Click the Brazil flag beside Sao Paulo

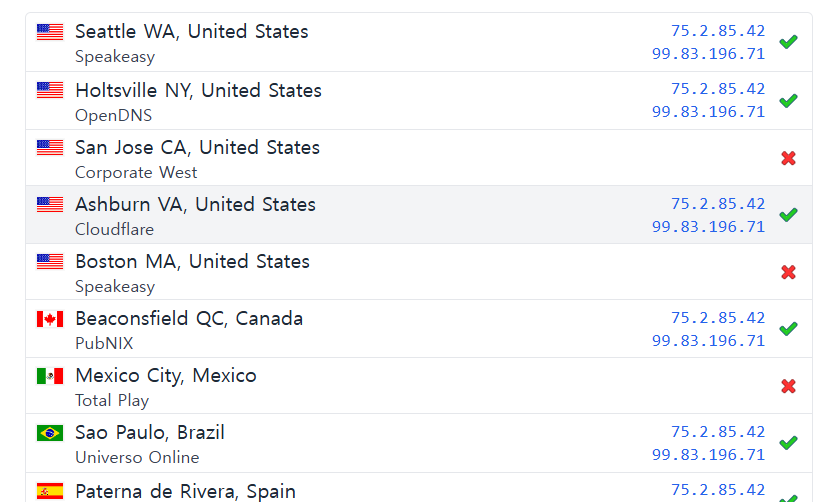50,433
